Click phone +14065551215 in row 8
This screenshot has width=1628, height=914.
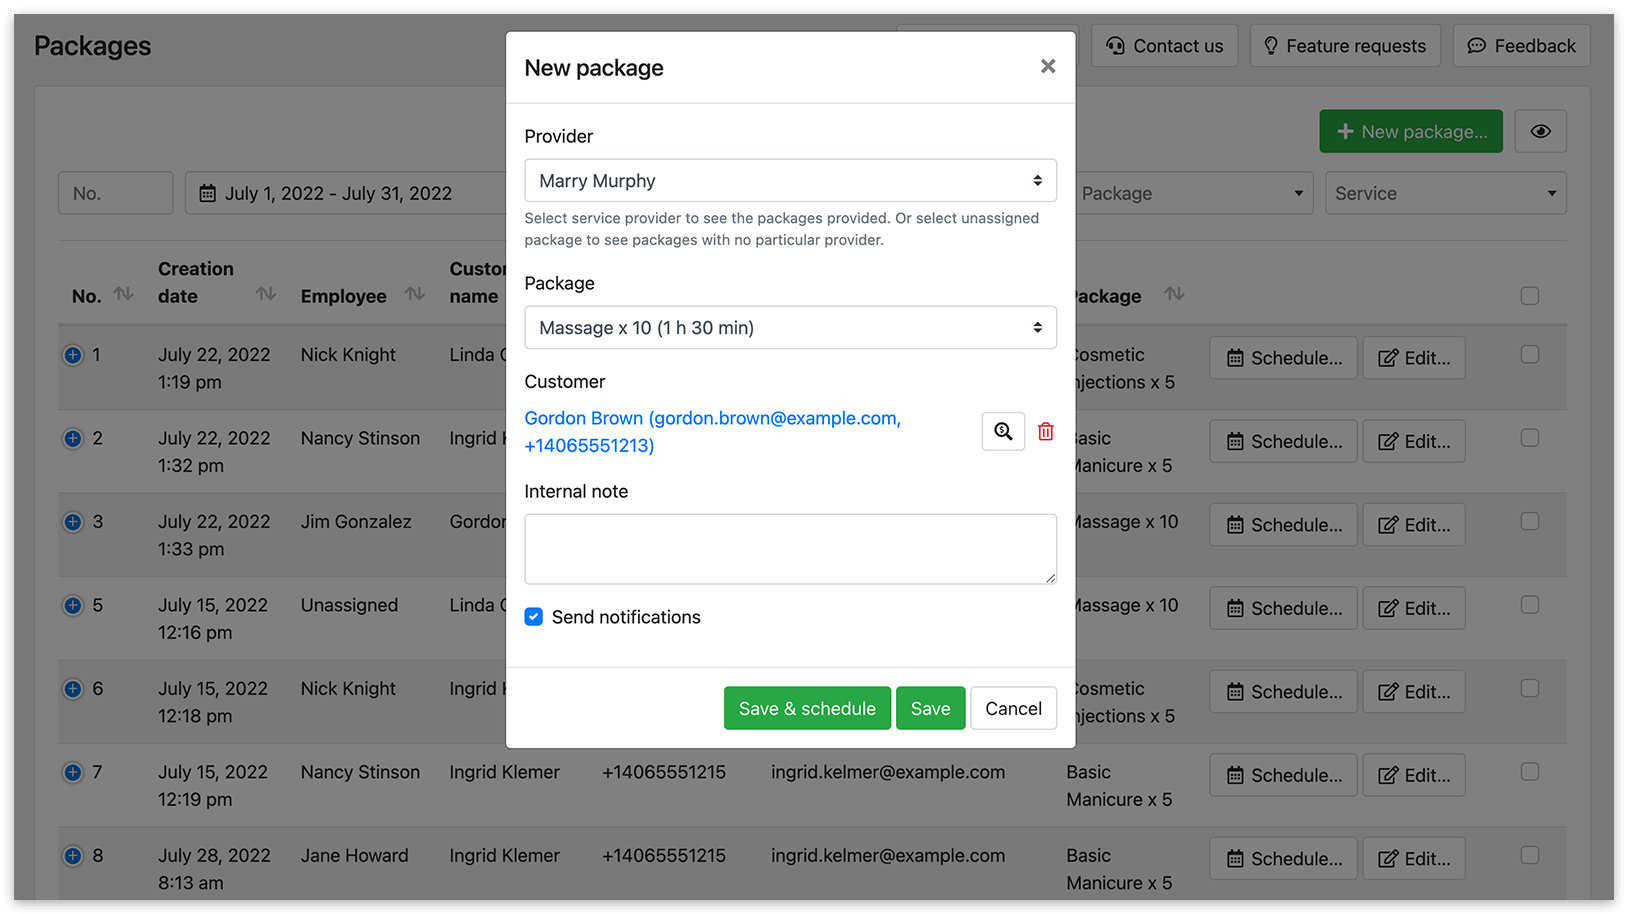coord(664,856)
